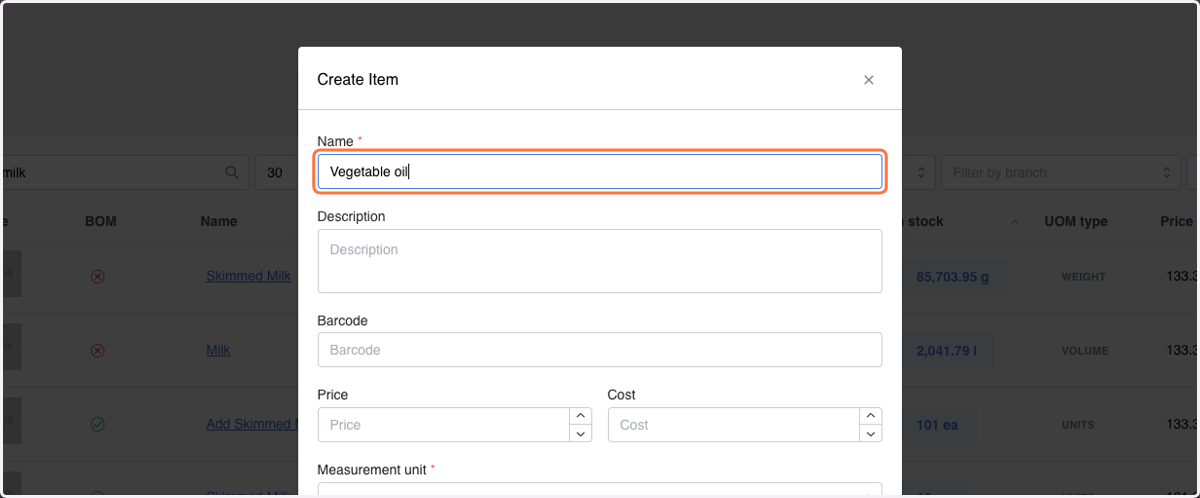Viewport: 1200px width, 498px height.
Task: Open the Skimmed Milk item link
Action: 248,276
